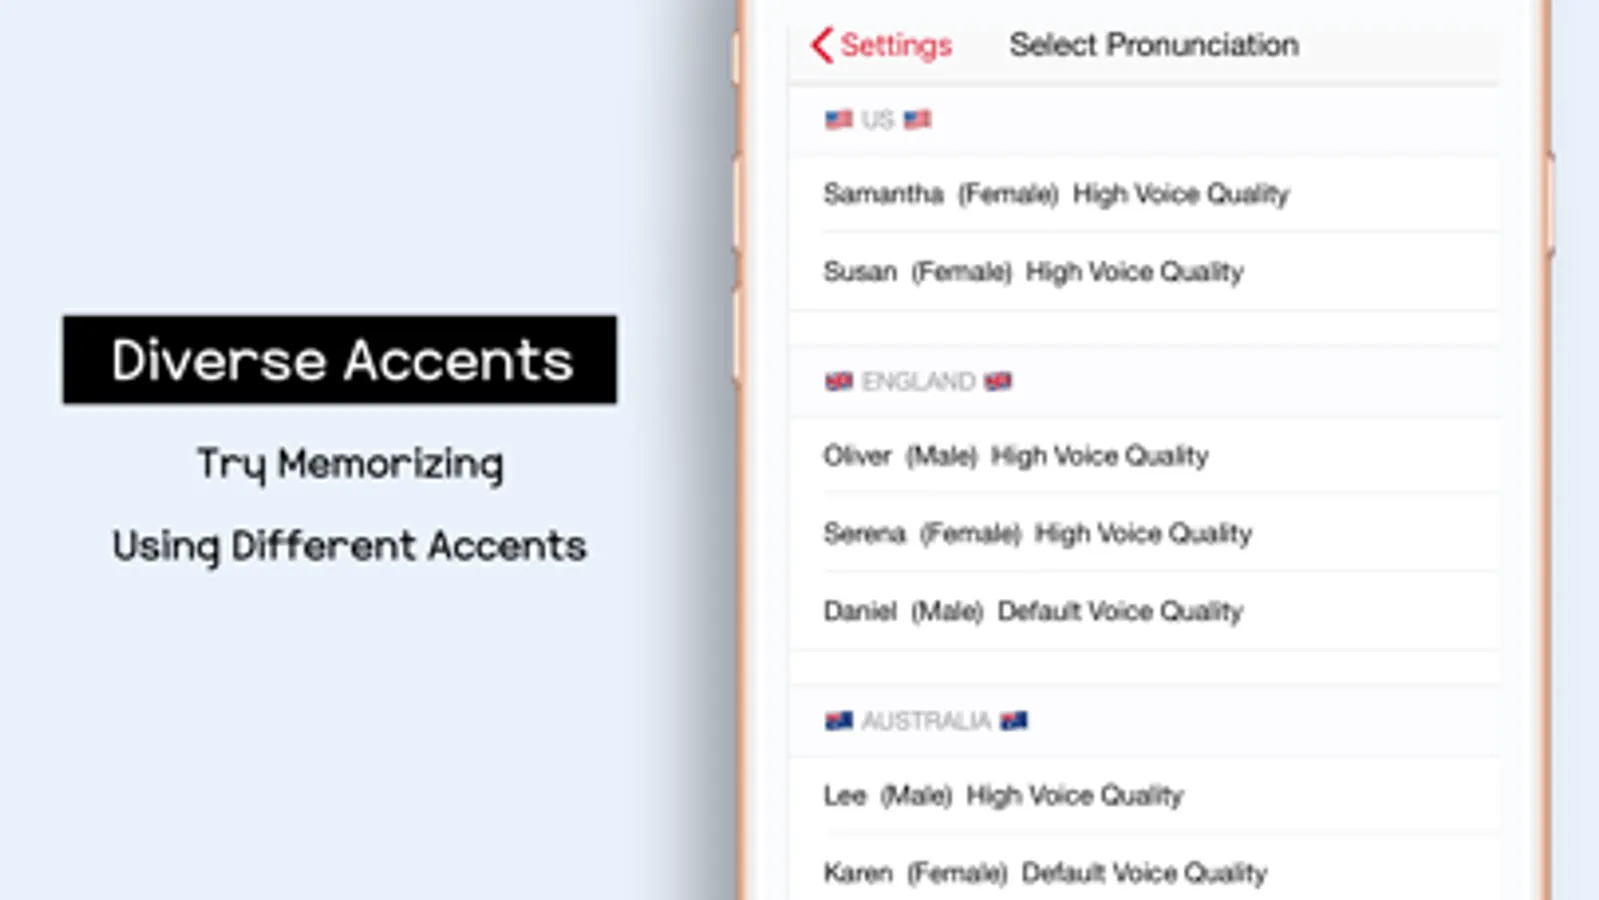Pick Lee (Male) High Voice Quality

1144,795
